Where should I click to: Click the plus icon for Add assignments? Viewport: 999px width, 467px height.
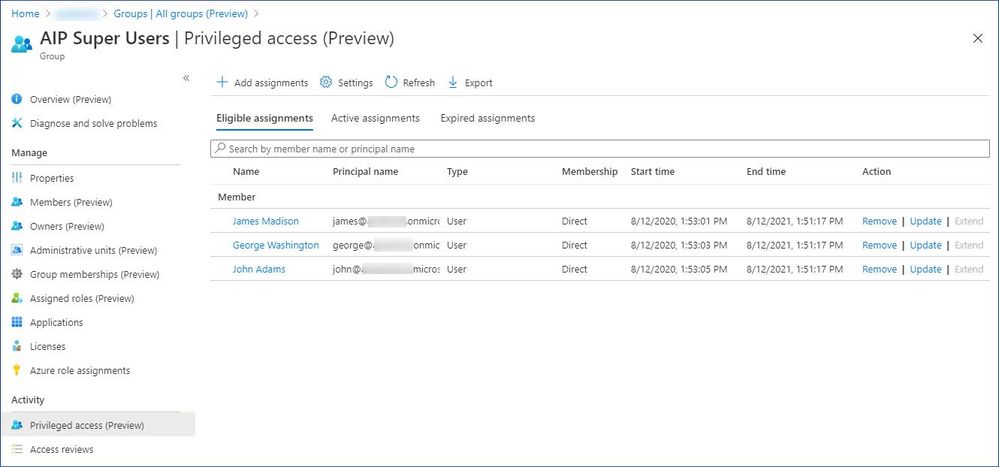pyautogui.click(x=222, y=82)
